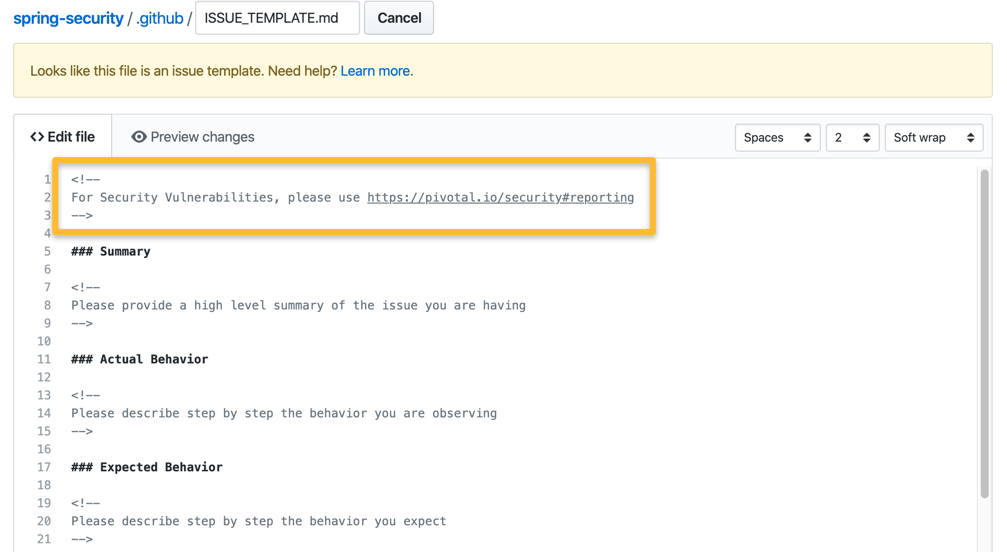The height and width of the screenshot is (552, 1007).
Task: Open the Spaces indent mode dropdown
Action: (x=777, y=138)
